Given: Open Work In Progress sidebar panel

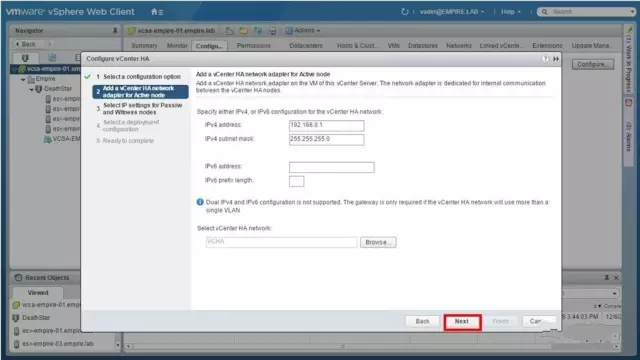Looking at the screenshot, I should pyautogui.click(x=629, y=59).
